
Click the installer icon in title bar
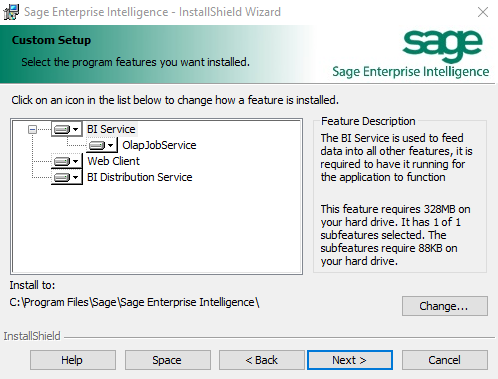(11, 12)
